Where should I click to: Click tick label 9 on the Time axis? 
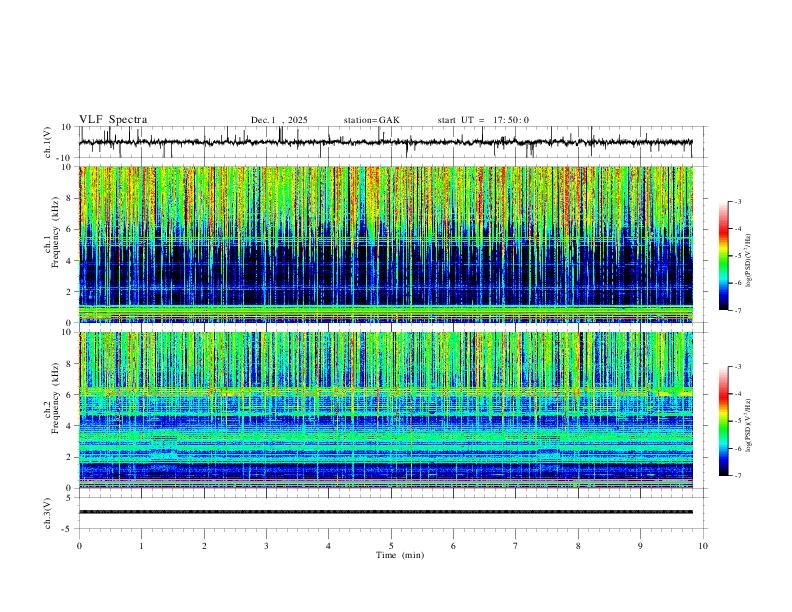coord(640,546)
